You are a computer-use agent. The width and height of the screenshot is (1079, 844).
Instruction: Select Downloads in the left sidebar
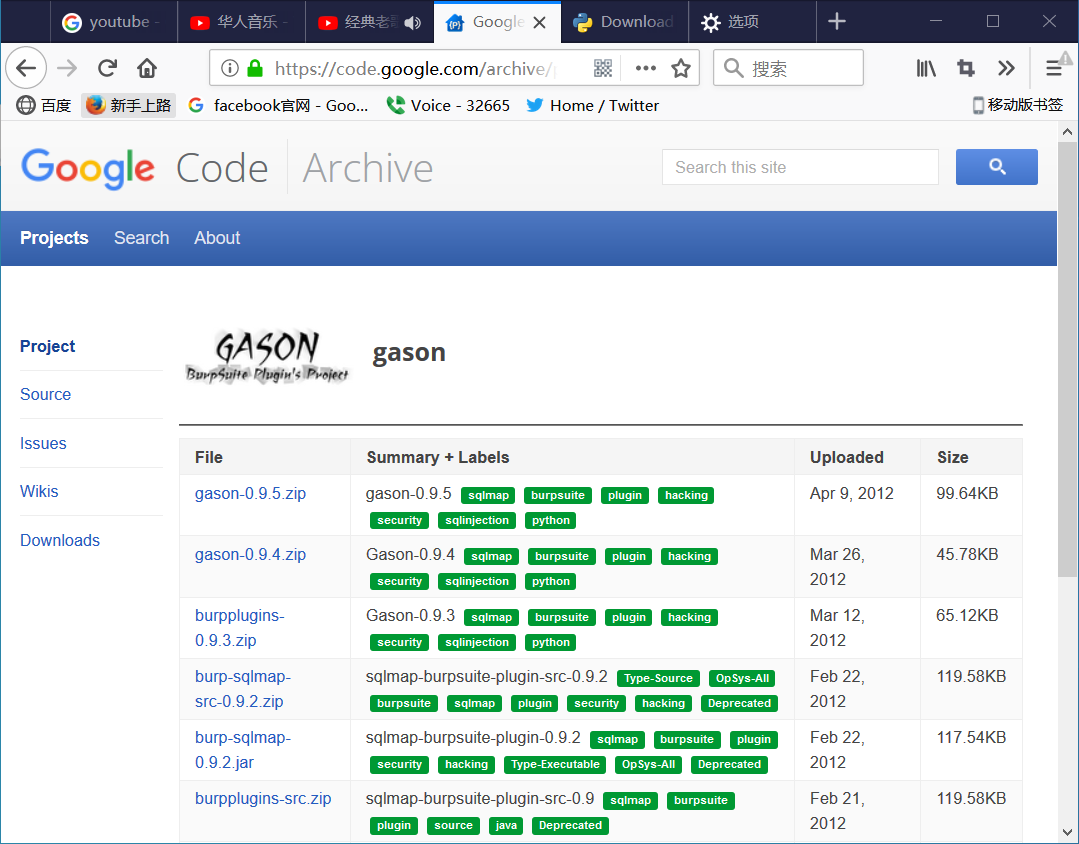[60, 540]
